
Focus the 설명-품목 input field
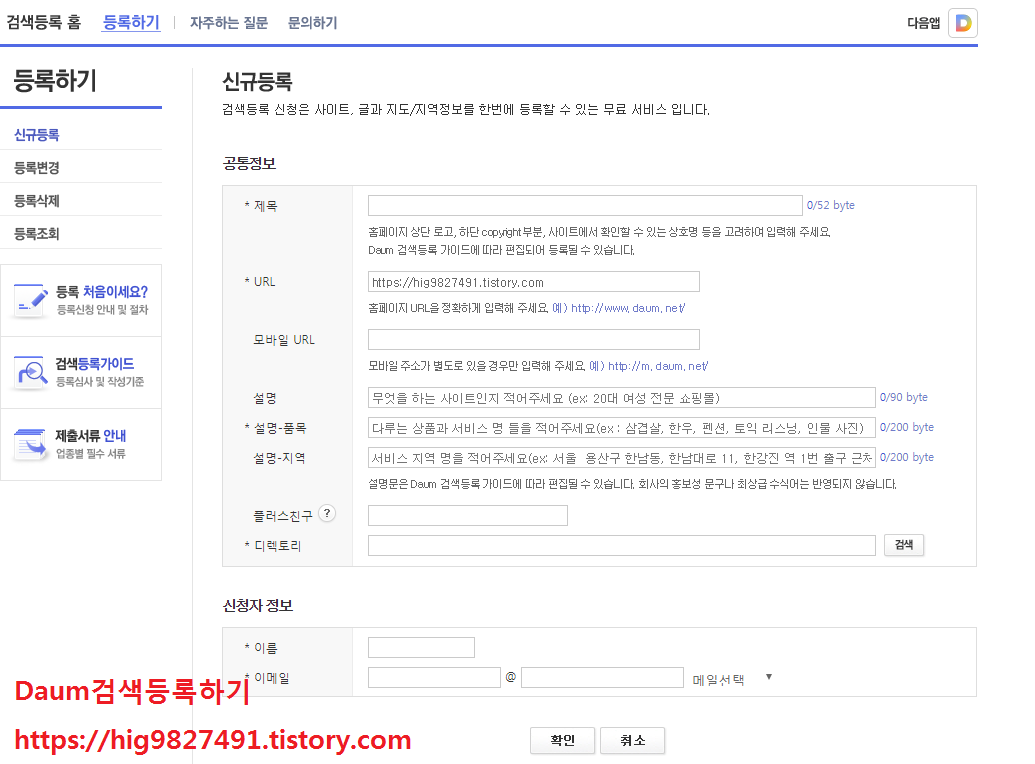click(621, 428)
